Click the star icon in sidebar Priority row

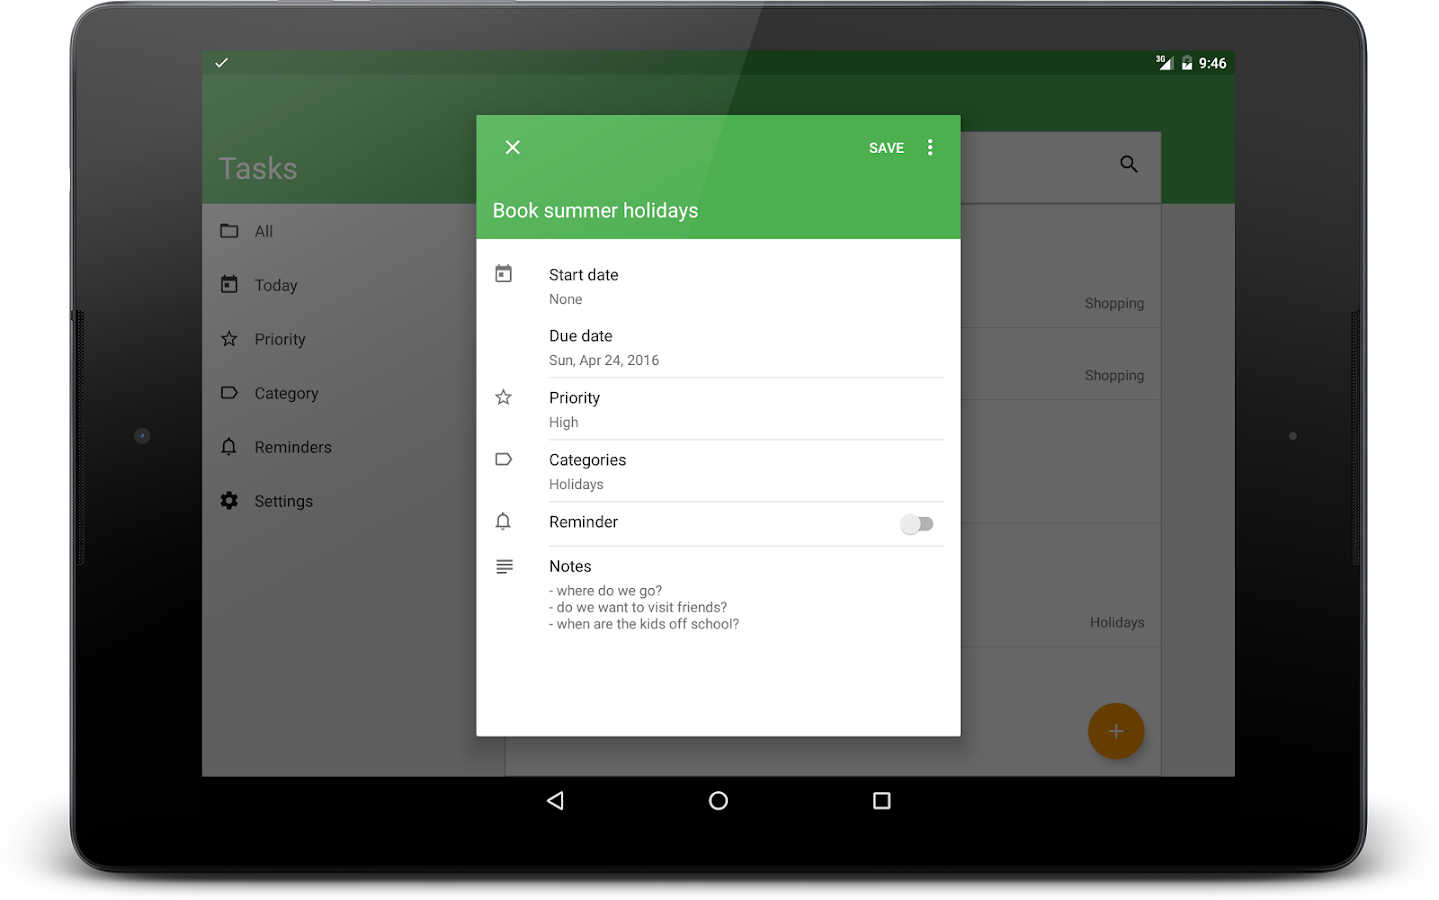coord(229,338)
